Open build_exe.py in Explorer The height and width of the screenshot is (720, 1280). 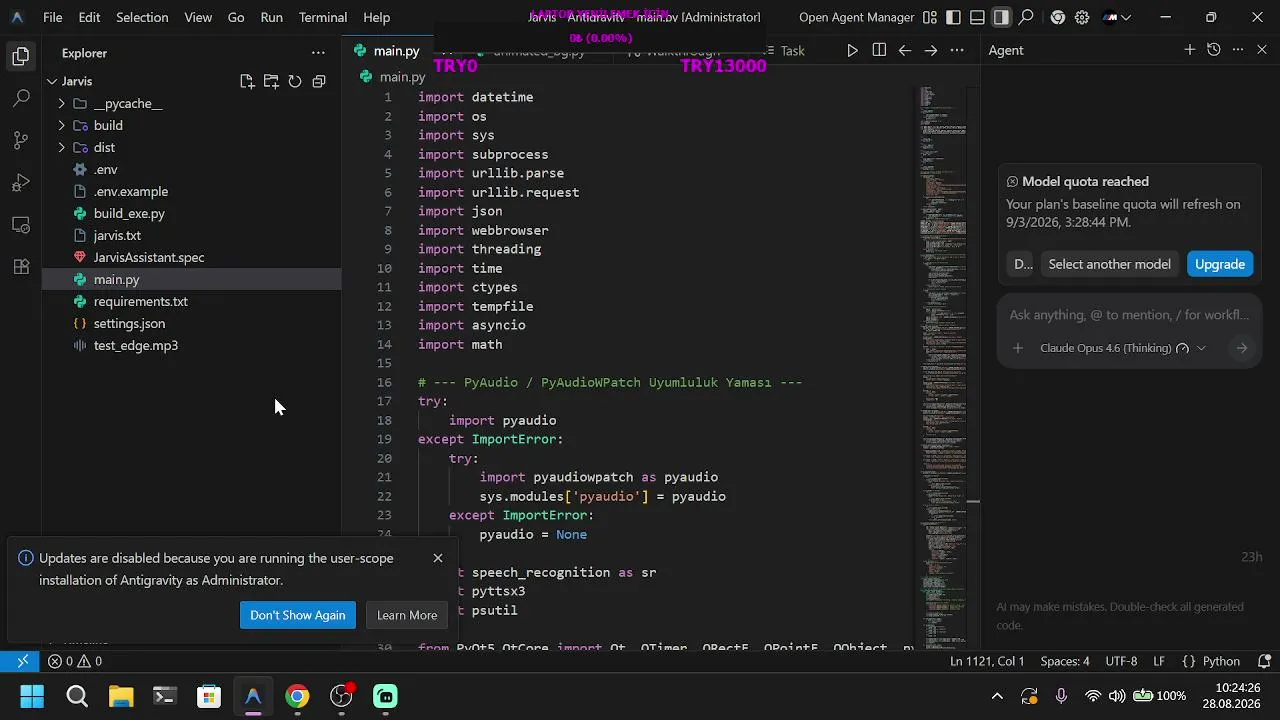click(x=129, y=214)
